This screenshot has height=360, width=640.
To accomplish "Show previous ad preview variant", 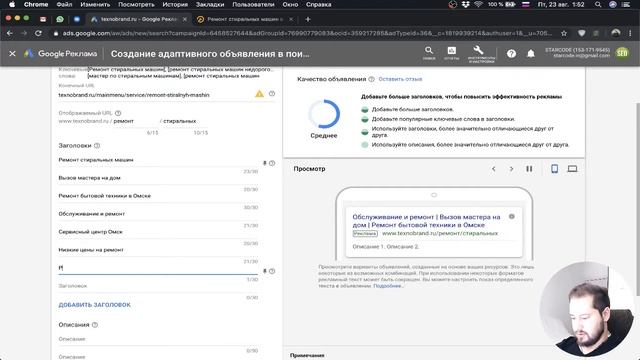I will (x=493, y=169).
